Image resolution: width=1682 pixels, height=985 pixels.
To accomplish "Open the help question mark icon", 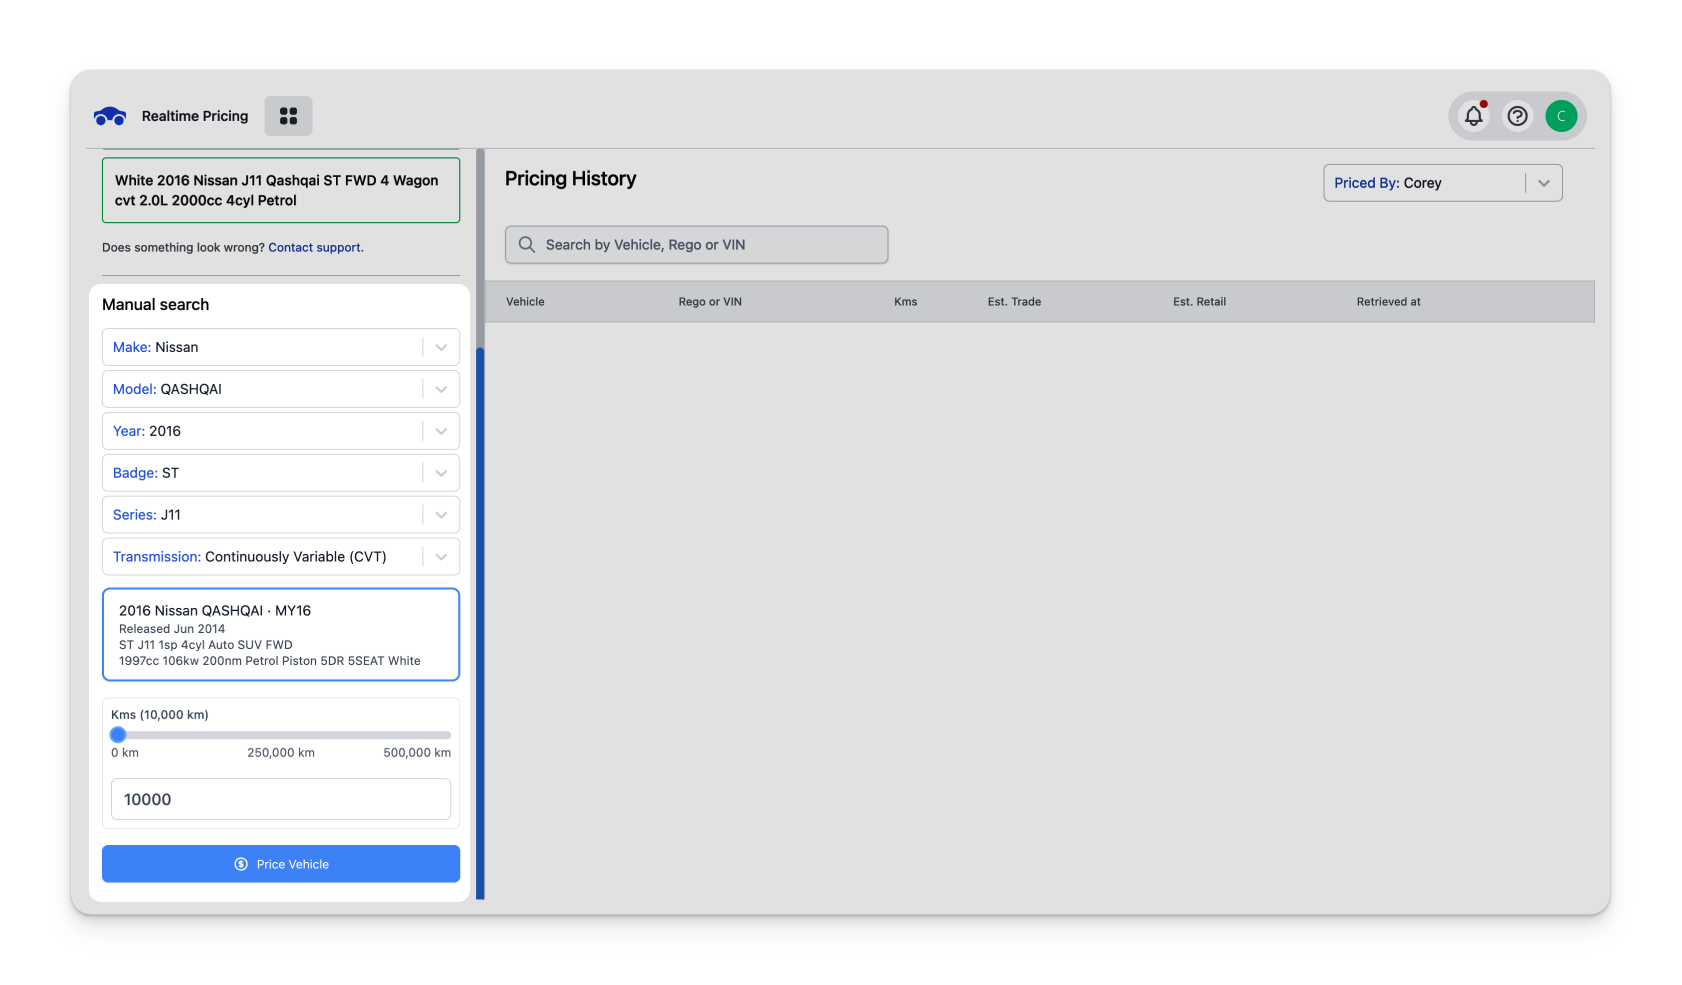I will [x=1517, y=116].
